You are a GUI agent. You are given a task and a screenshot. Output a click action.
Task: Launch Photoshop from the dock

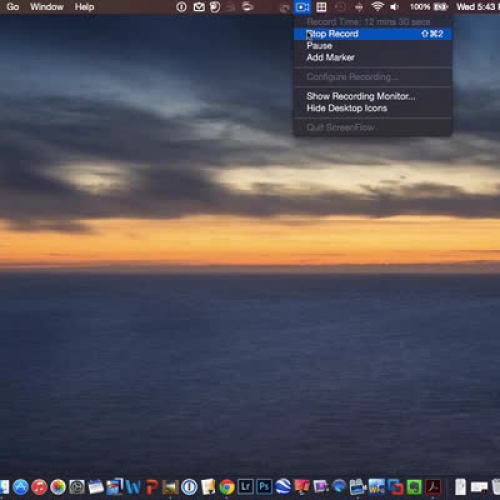pos(264,487)
